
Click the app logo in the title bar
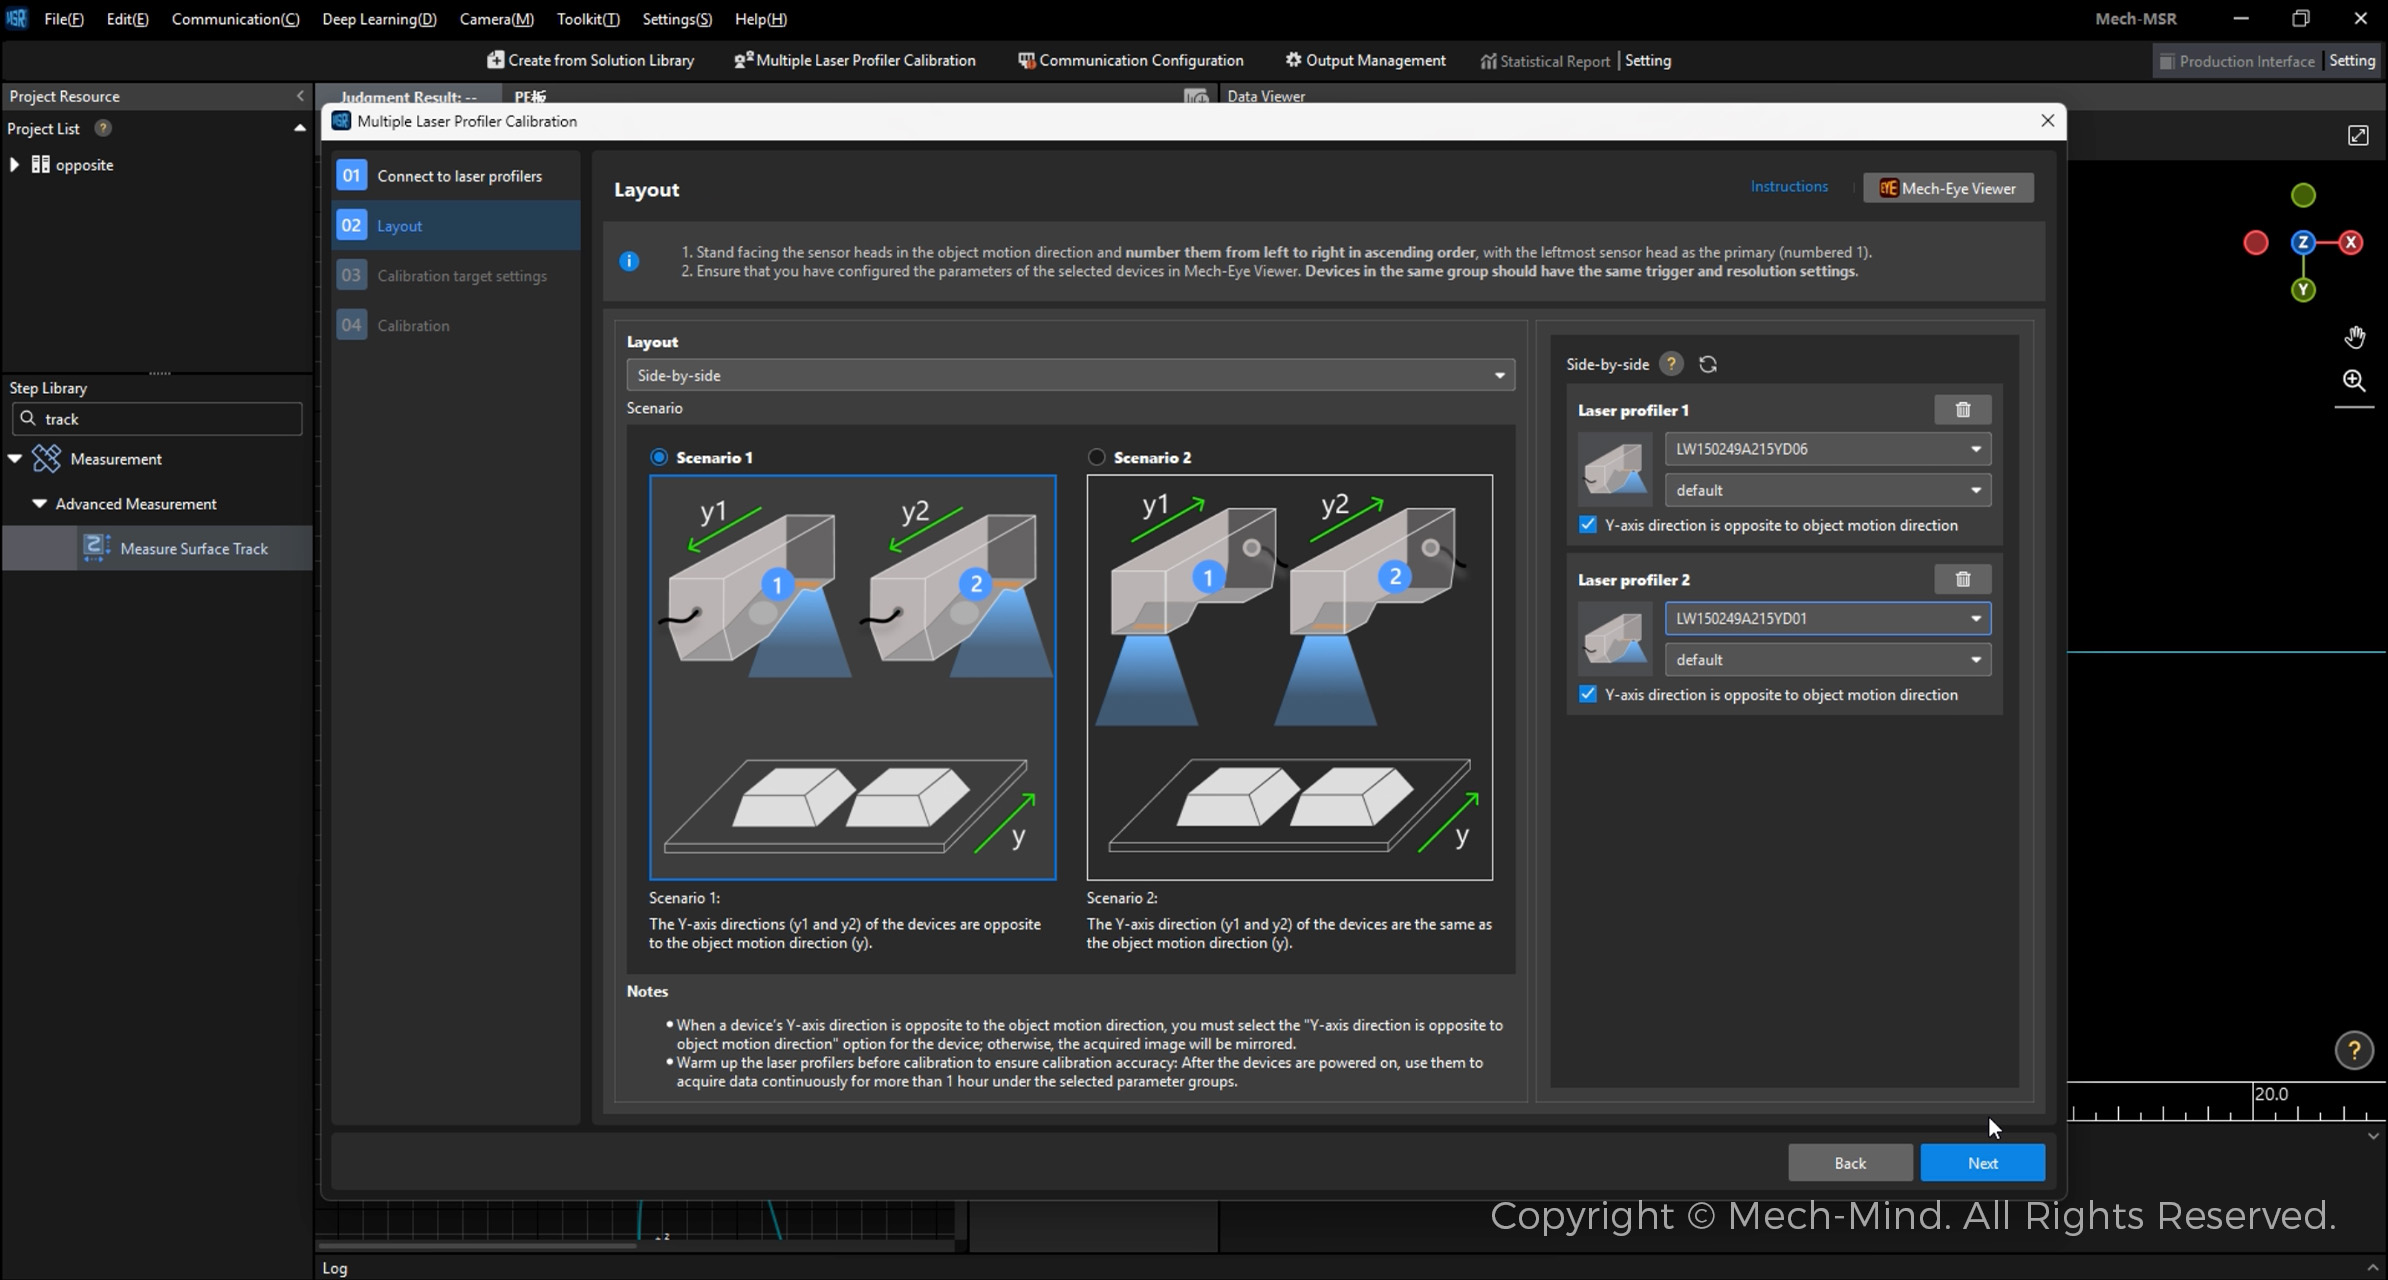(17, 18)
